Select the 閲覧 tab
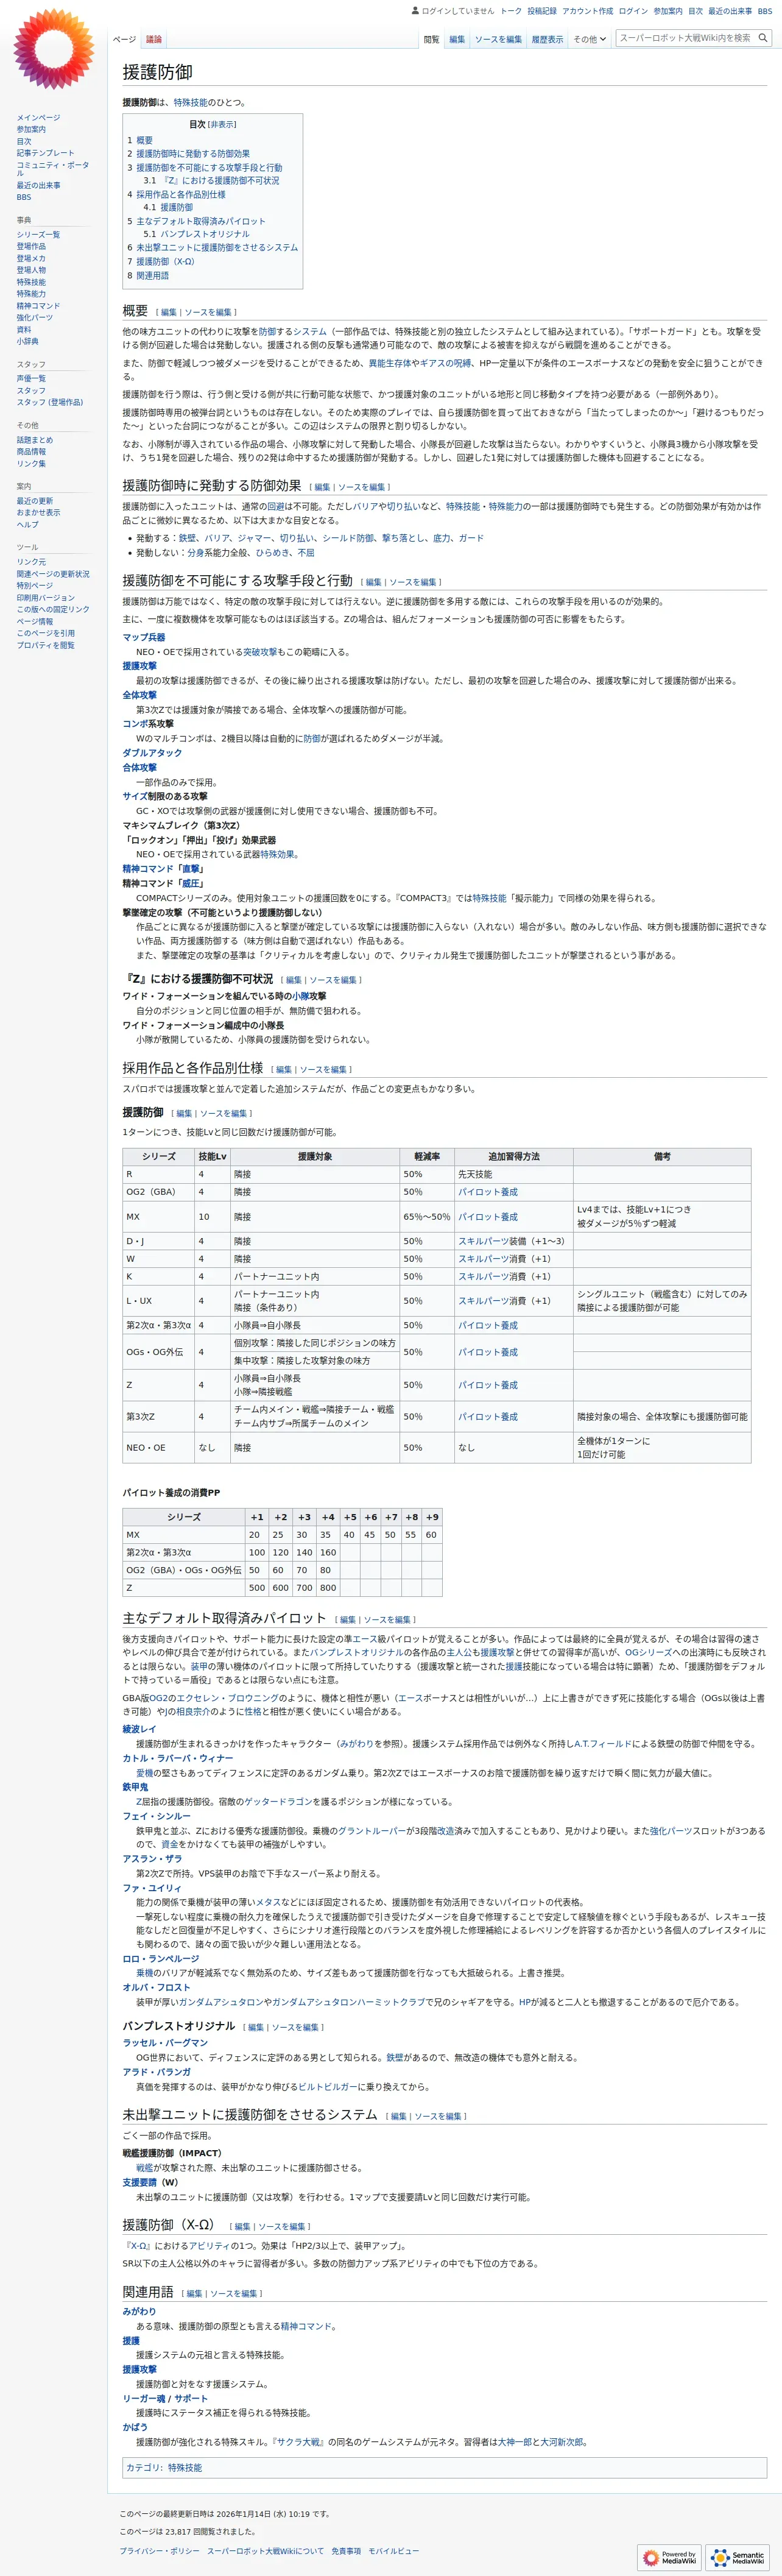782x2576 pixels. point(431,39)
